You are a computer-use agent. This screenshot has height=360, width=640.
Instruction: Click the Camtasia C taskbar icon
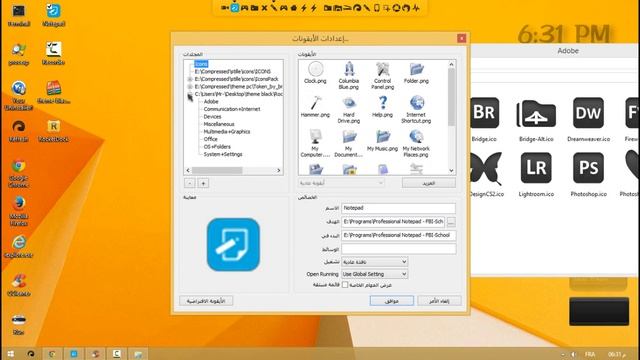[117, 354]
